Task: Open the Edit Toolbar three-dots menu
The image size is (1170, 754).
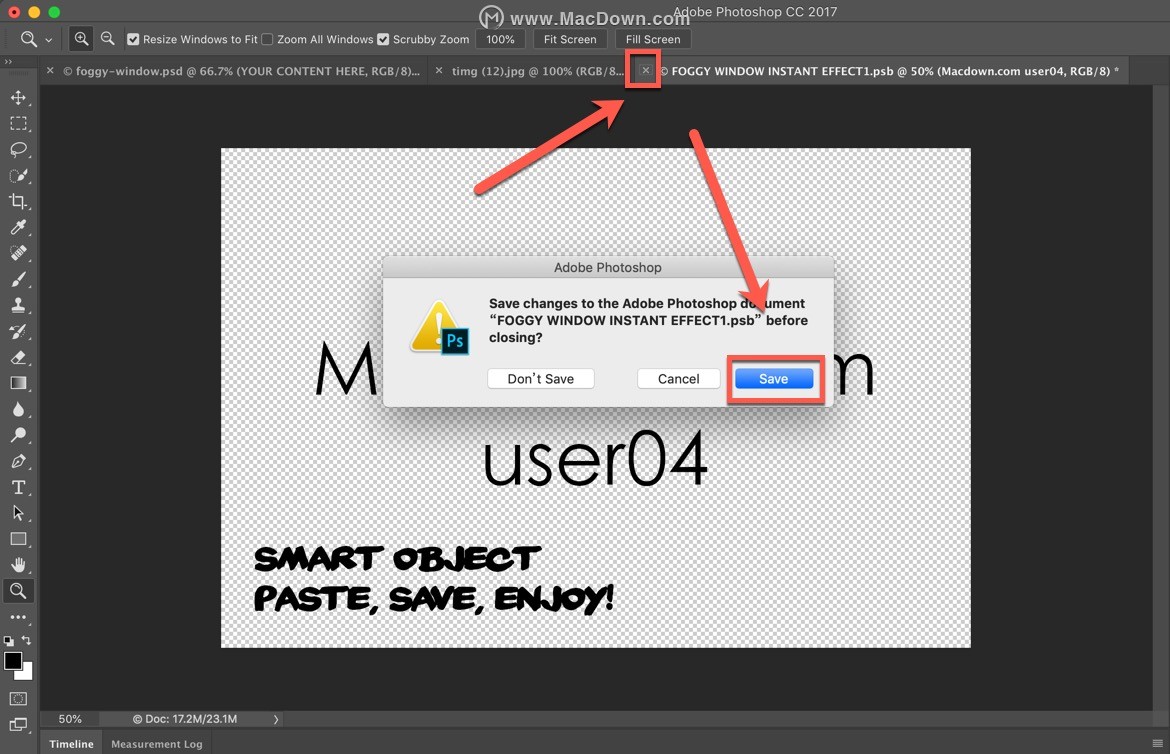Action: click(x=18, y=617)
